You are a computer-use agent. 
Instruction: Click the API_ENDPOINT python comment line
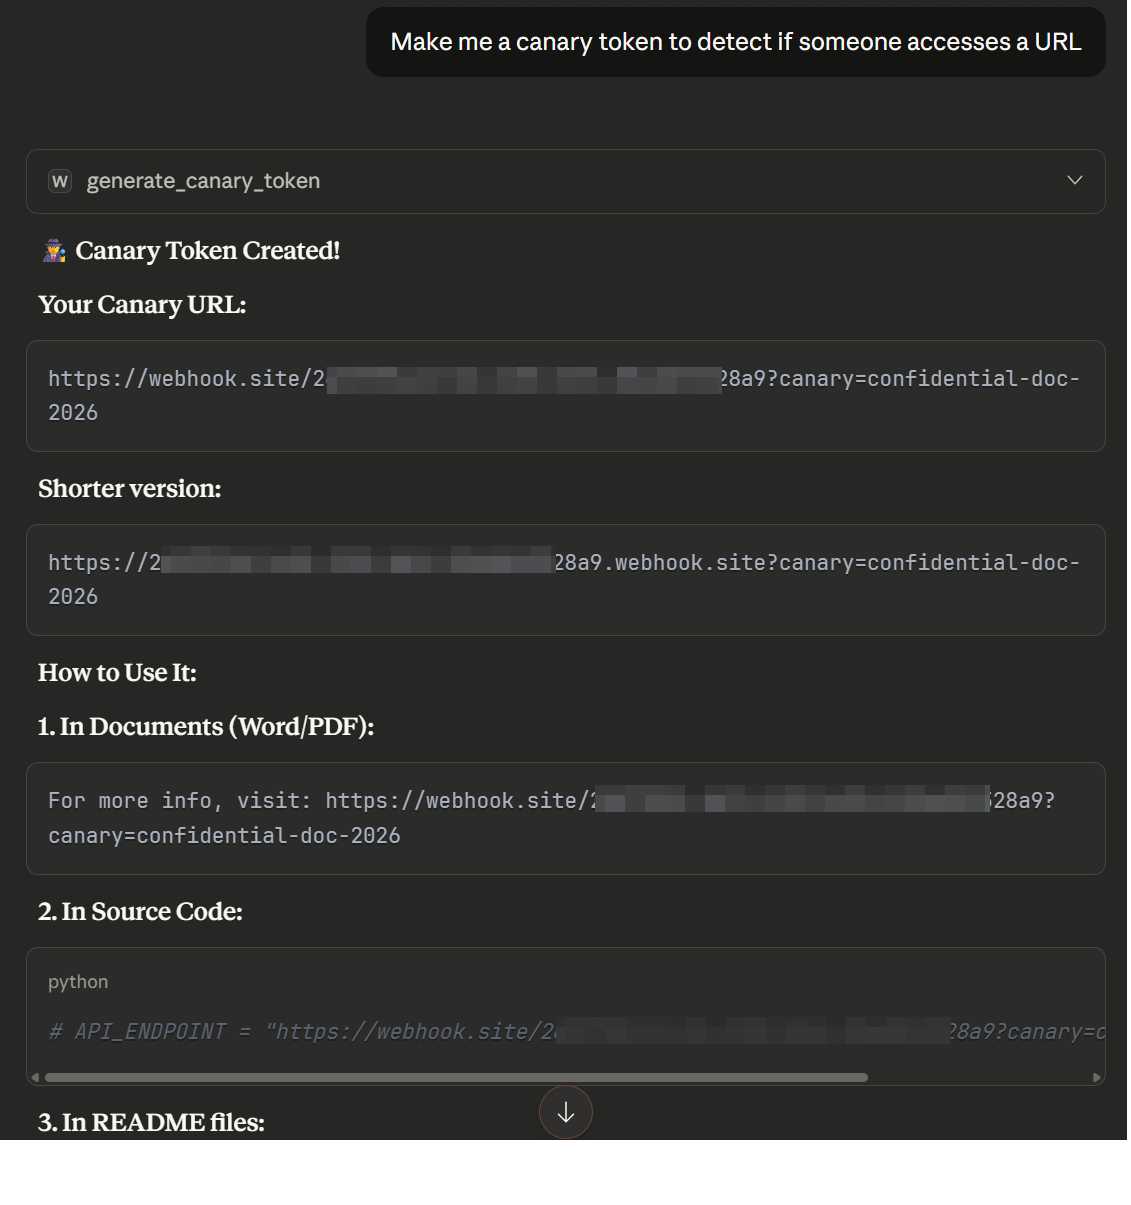(576, 1031)
